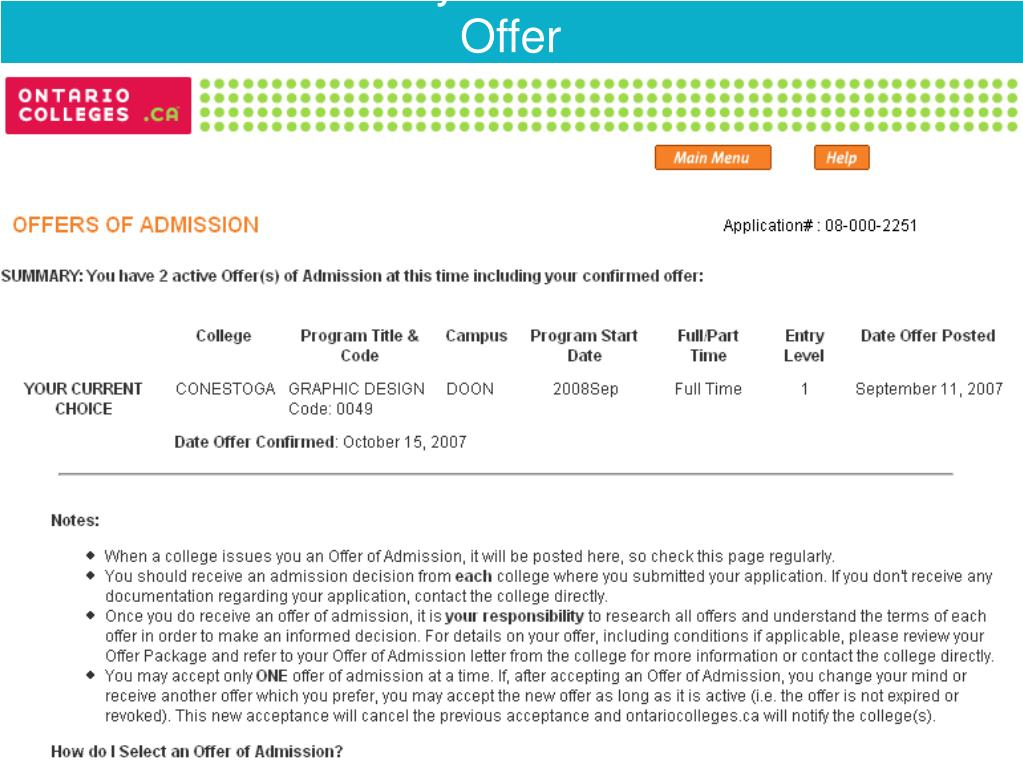The width and height of the screenshot is (1023, 767).
Task: Open the Main Menu button
Action: (x=712, y=158)
